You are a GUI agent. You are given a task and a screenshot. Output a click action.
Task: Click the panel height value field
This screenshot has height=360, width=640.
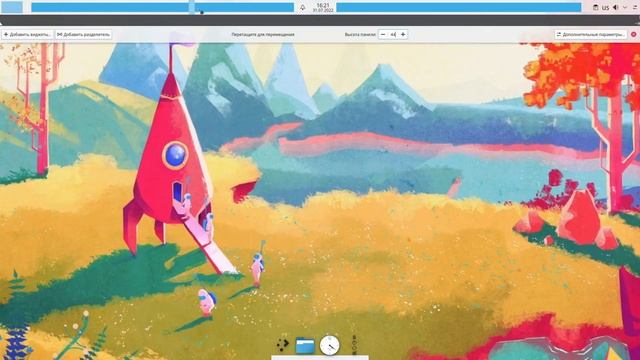[x=393, y=35]
